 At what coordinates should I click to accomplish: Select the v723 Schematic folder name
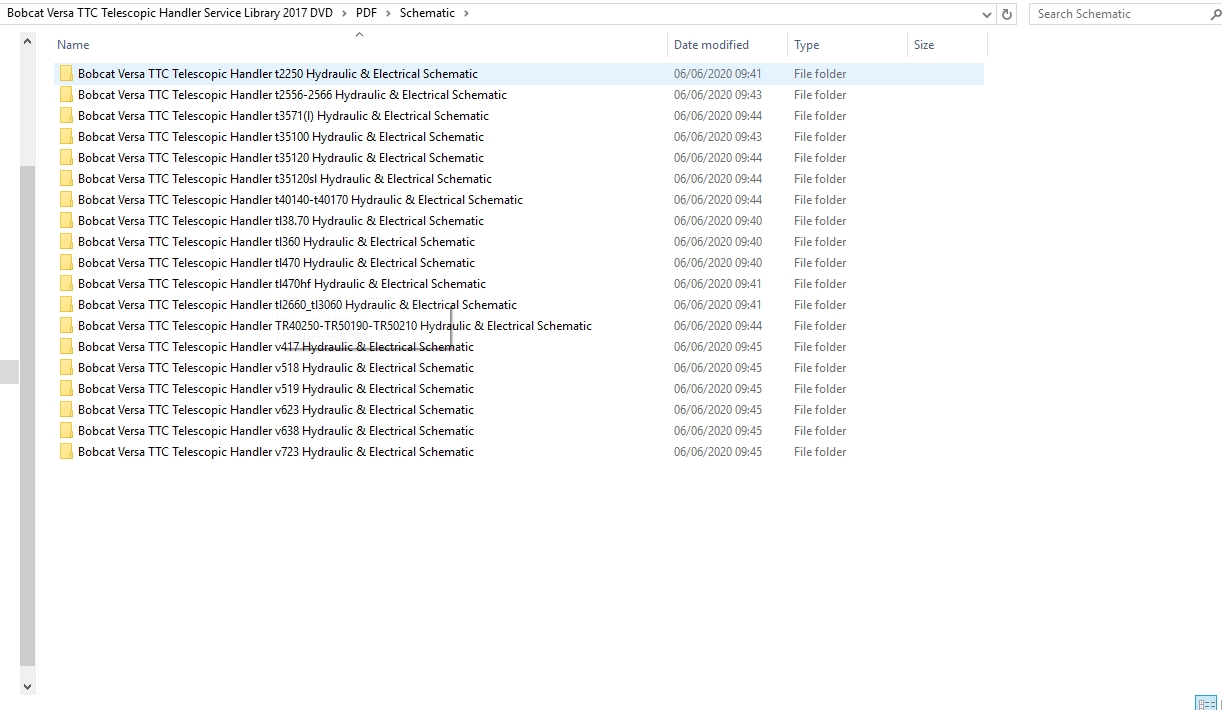(276, 452)
